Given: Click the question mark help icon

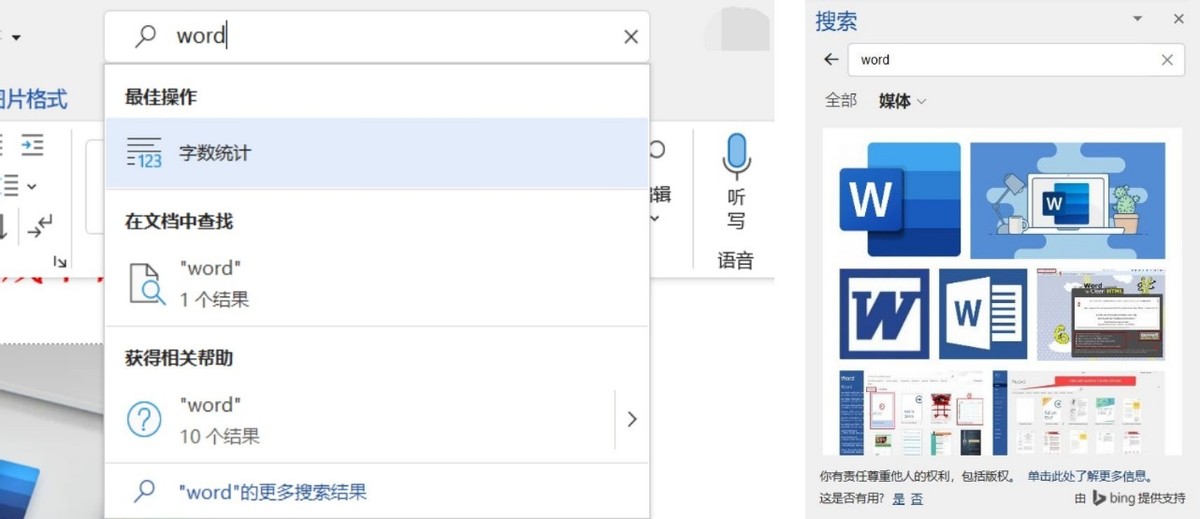Looking at the screenshot, I should point(145,419).
